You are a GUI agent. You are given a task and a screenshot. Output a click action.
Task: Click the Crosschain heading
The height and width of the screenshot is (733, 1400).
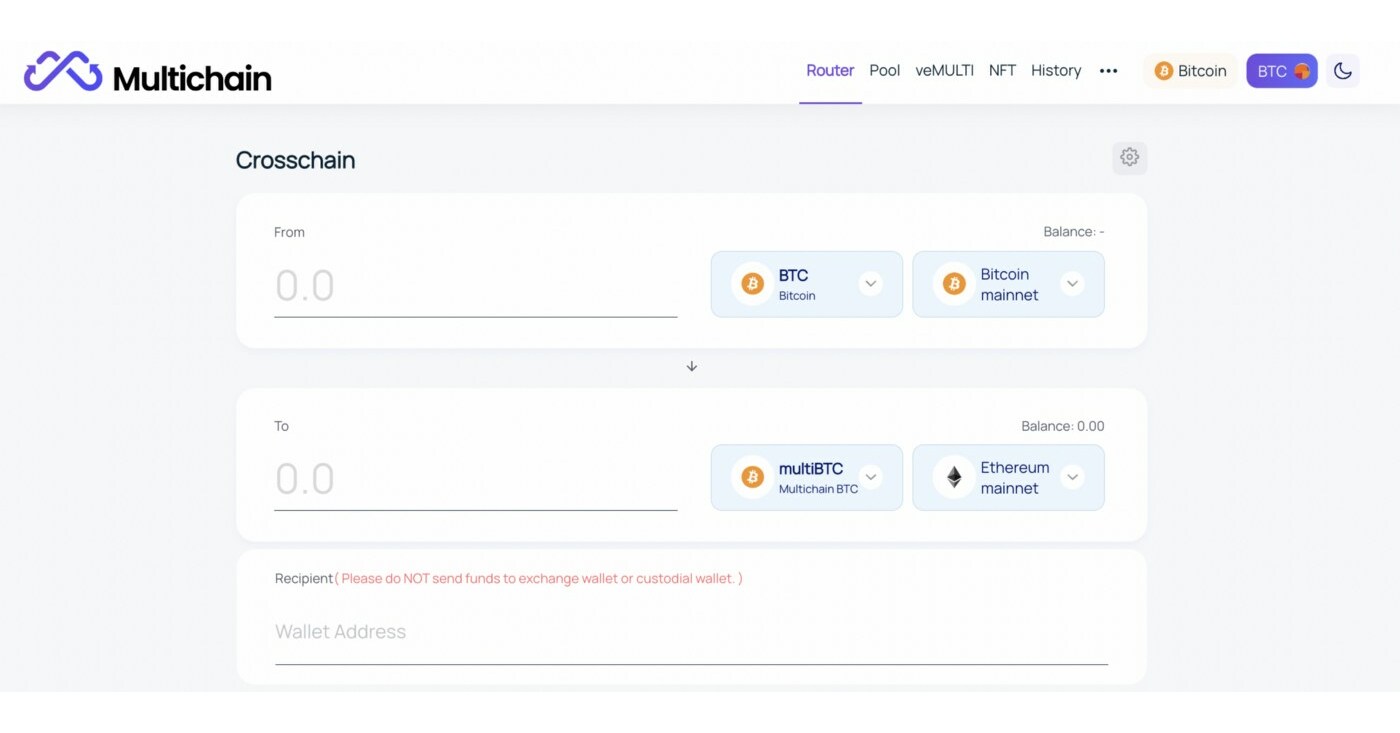coord(295,160)
